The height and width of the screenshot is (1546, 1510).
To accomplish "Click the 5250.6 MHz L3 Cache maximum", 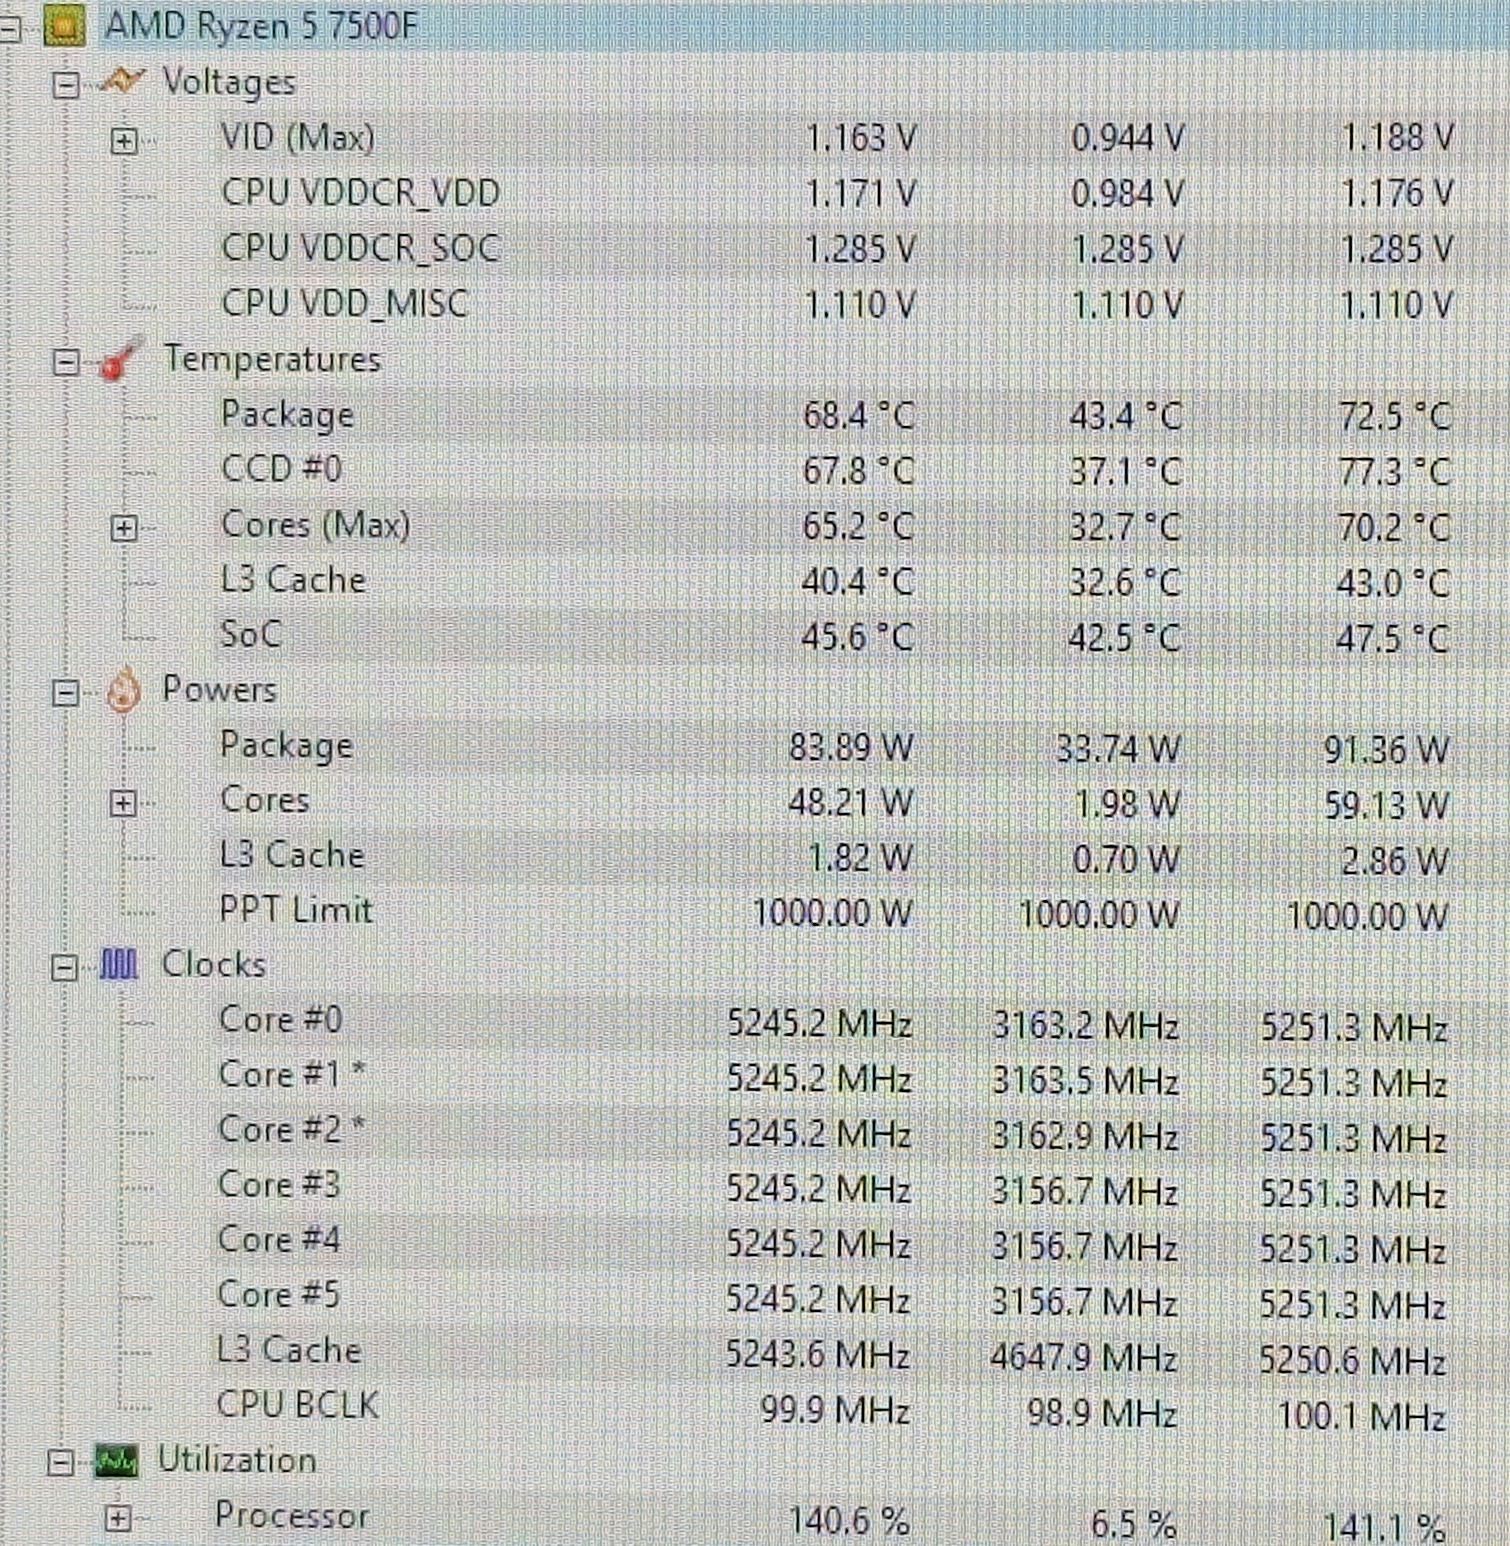I will tap(1352, 1360).
